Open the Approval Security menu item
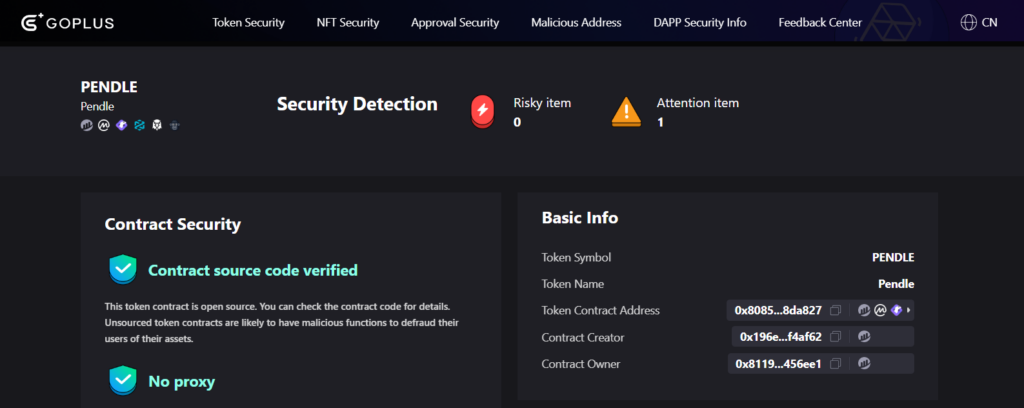Image resolution: width=1024 pixels, height=408 pixels. click(x=455, y=23)
